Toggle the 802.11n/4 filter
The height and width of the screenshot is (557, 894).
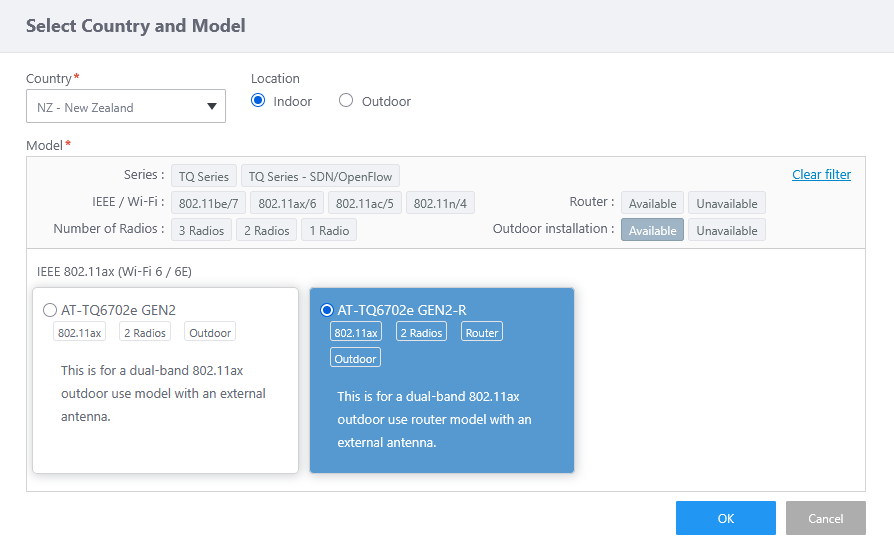[x=440, y=203]
